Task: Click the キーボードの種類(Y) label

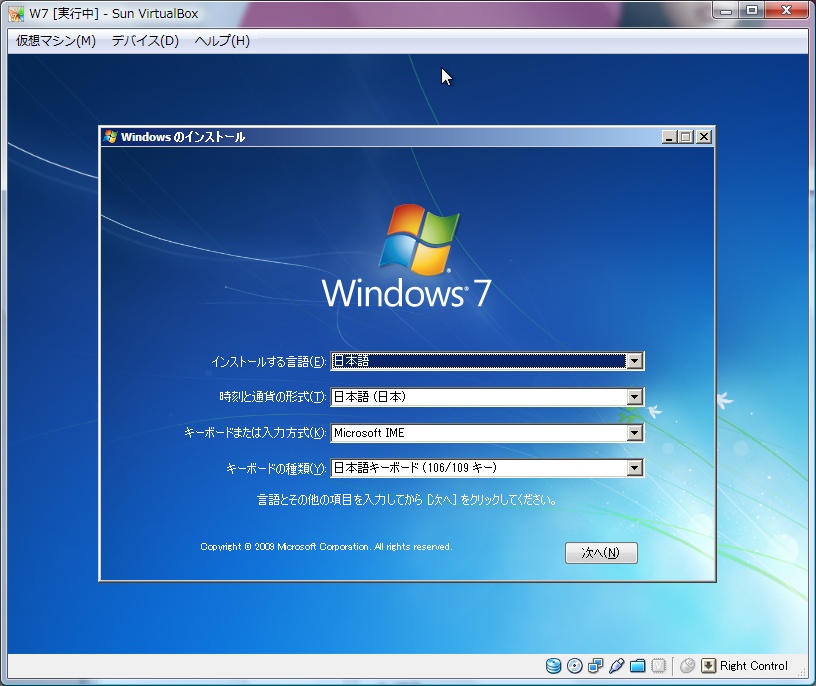Action: 276,468
